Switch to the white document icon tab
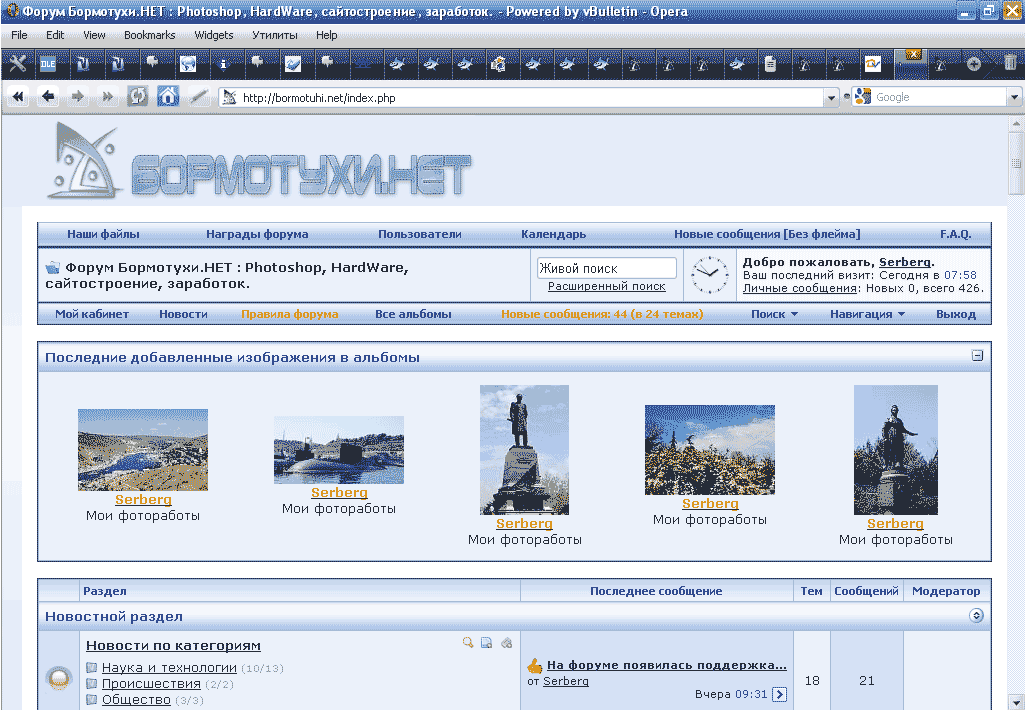 click(x=770, y=63)
